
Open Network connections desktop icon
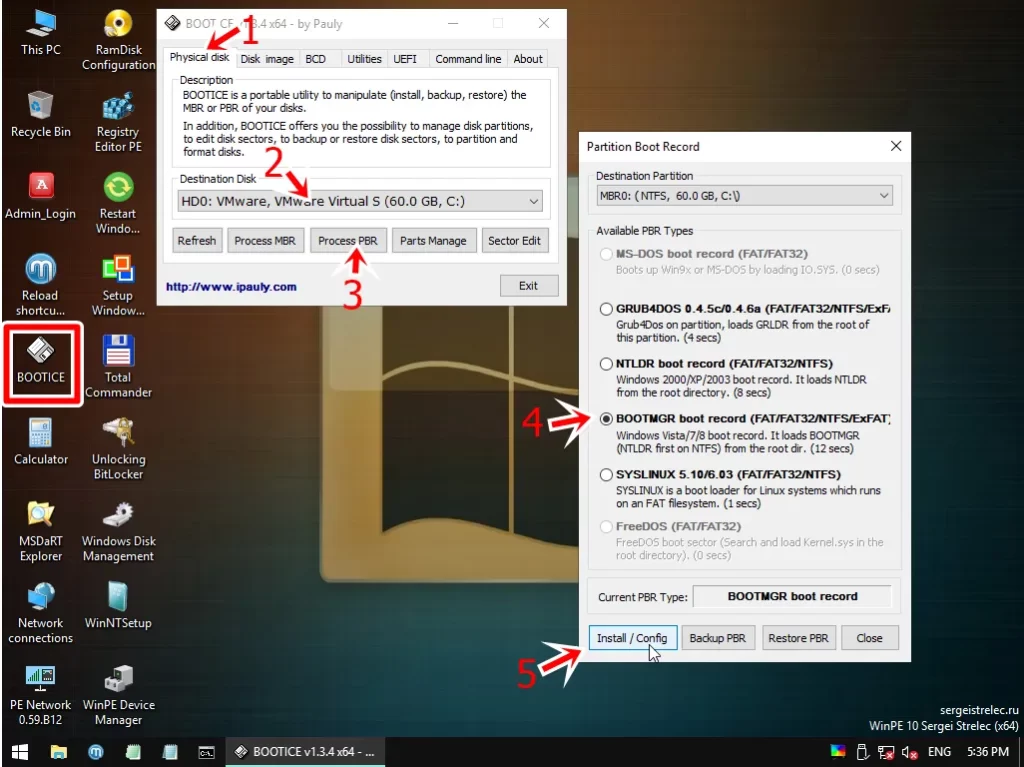tap(40, 613)
